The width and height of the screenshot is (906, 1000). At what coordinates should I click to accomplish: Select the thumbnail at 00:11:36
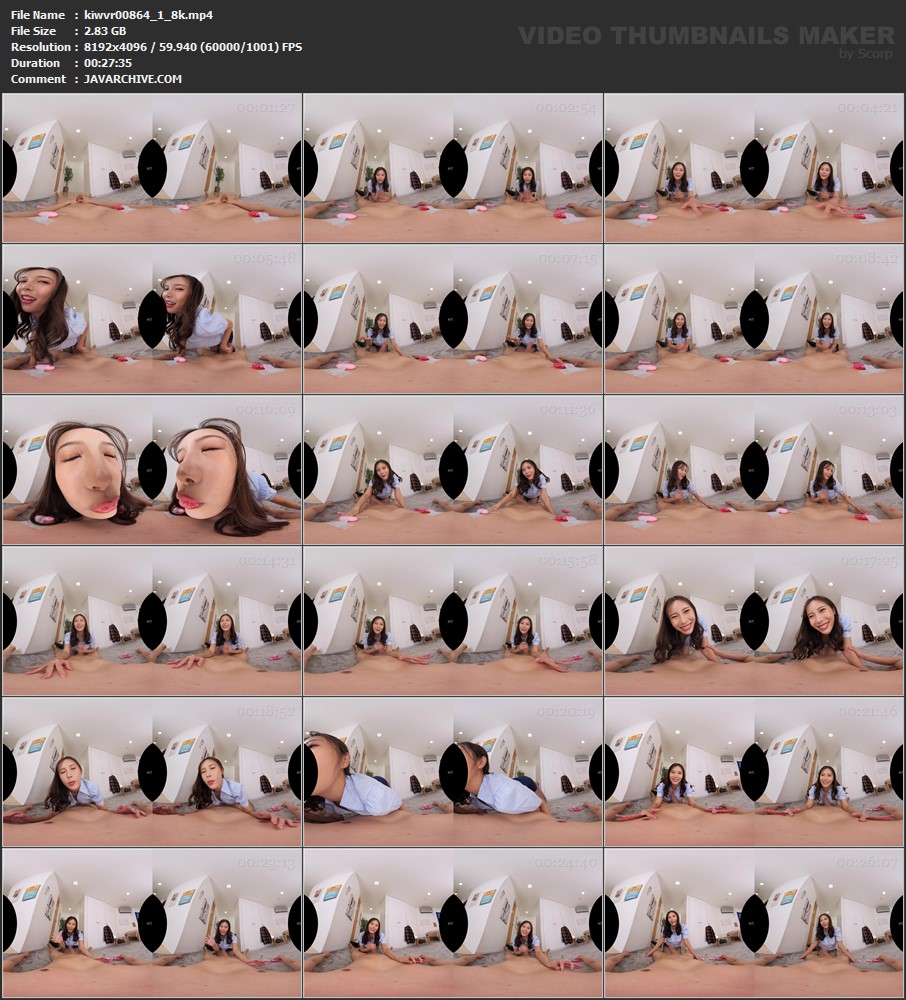[x=453, y=470]
